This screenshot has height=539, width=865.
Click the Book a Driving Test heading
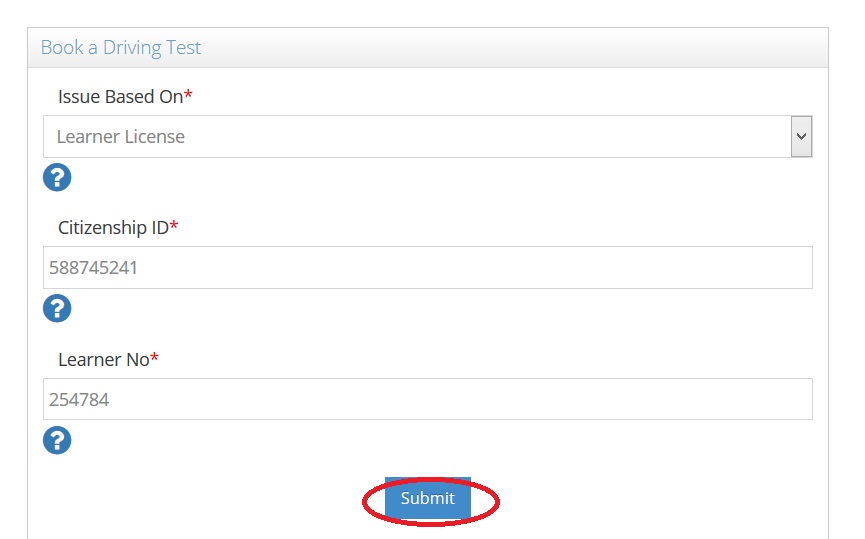[121, 48]
